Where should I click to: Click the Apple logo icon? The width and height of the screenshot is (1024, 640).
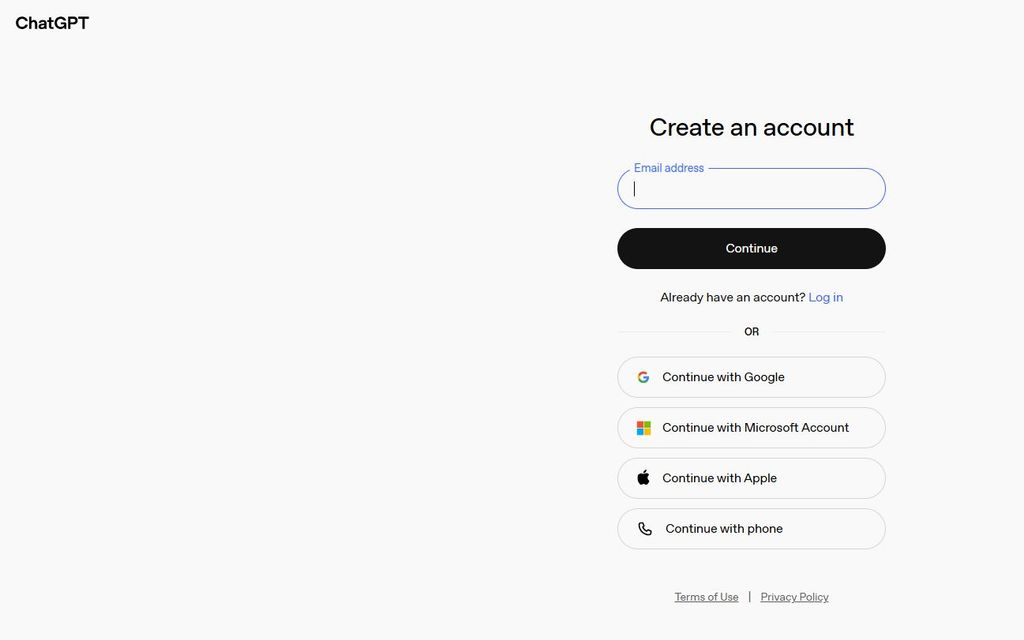click(643, 478)
